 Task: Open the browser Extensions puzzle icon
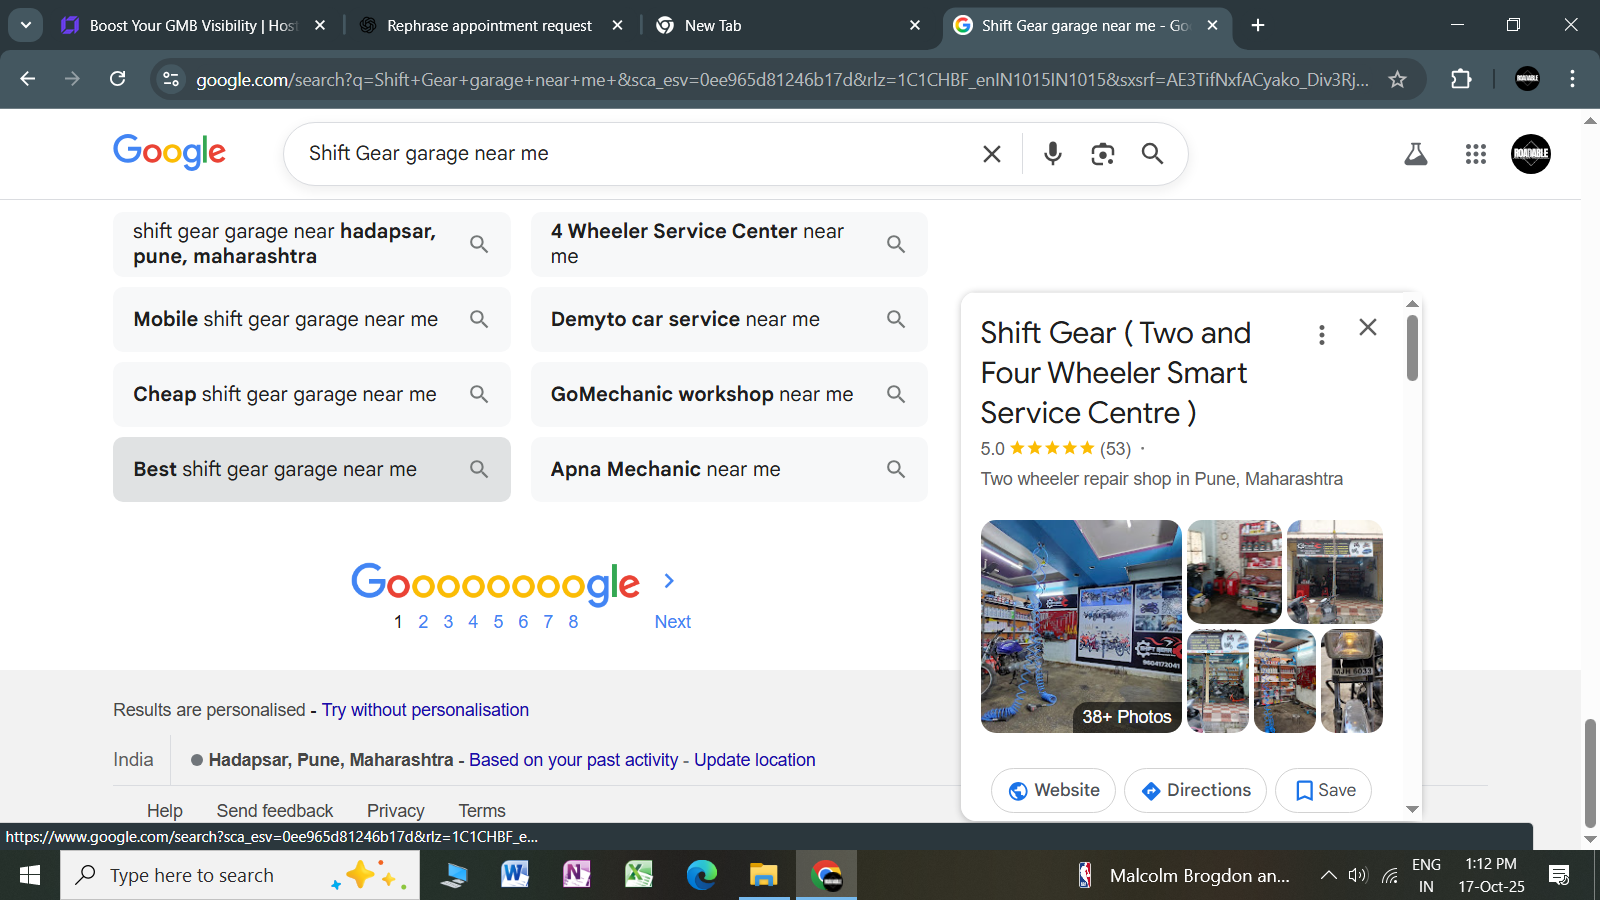click(1461, 79)
